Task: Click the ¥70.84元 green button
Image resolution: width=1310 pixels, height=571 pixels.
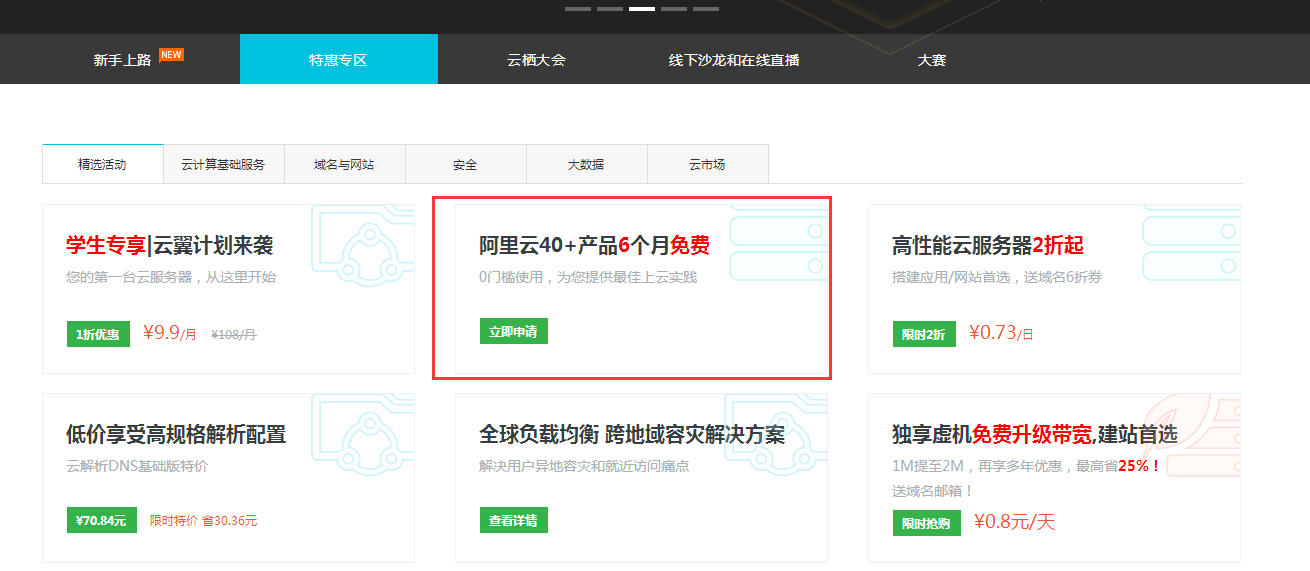Action: 101,520
